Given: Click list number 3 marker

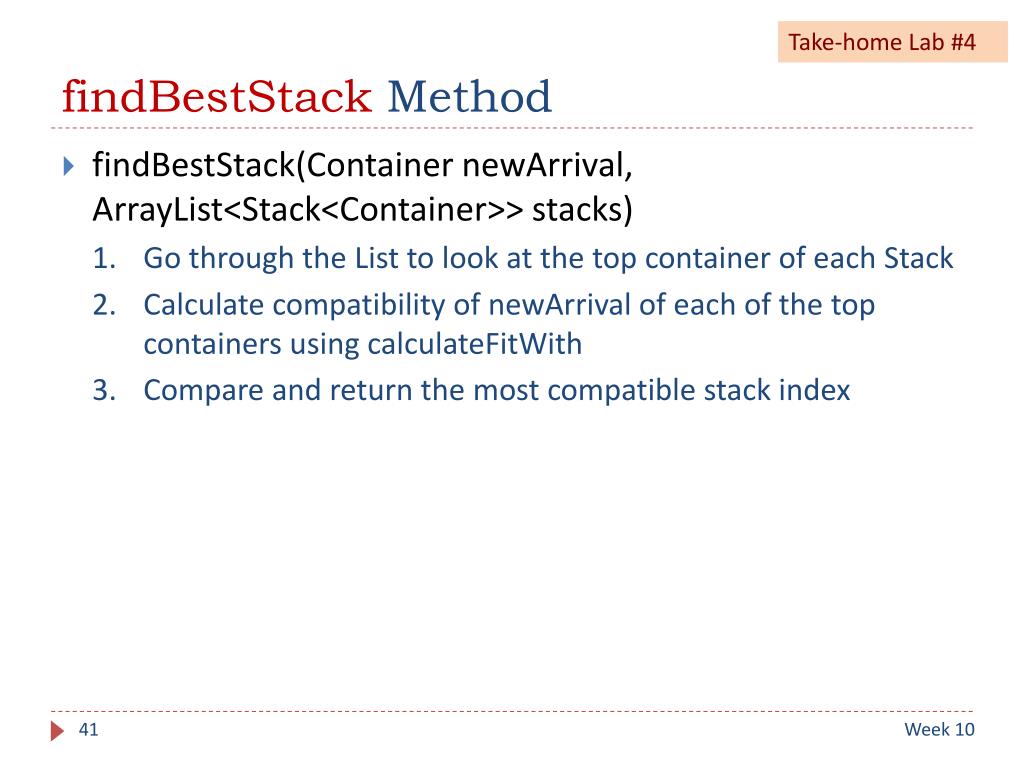Looking at the screenshot, I should (104, 391).
